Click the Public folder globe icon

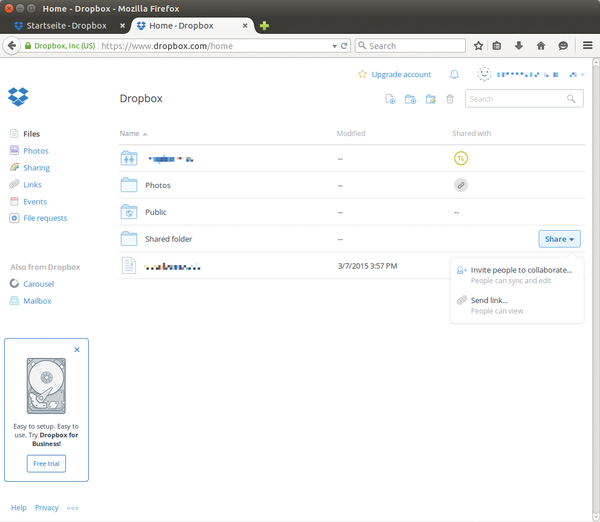click(x=129, y=212)
